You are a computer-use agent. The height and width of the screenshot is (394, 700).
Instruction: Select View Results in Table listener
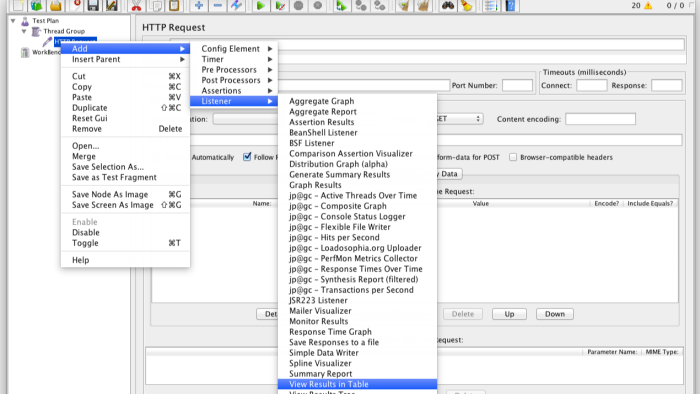tap(357, 384)
